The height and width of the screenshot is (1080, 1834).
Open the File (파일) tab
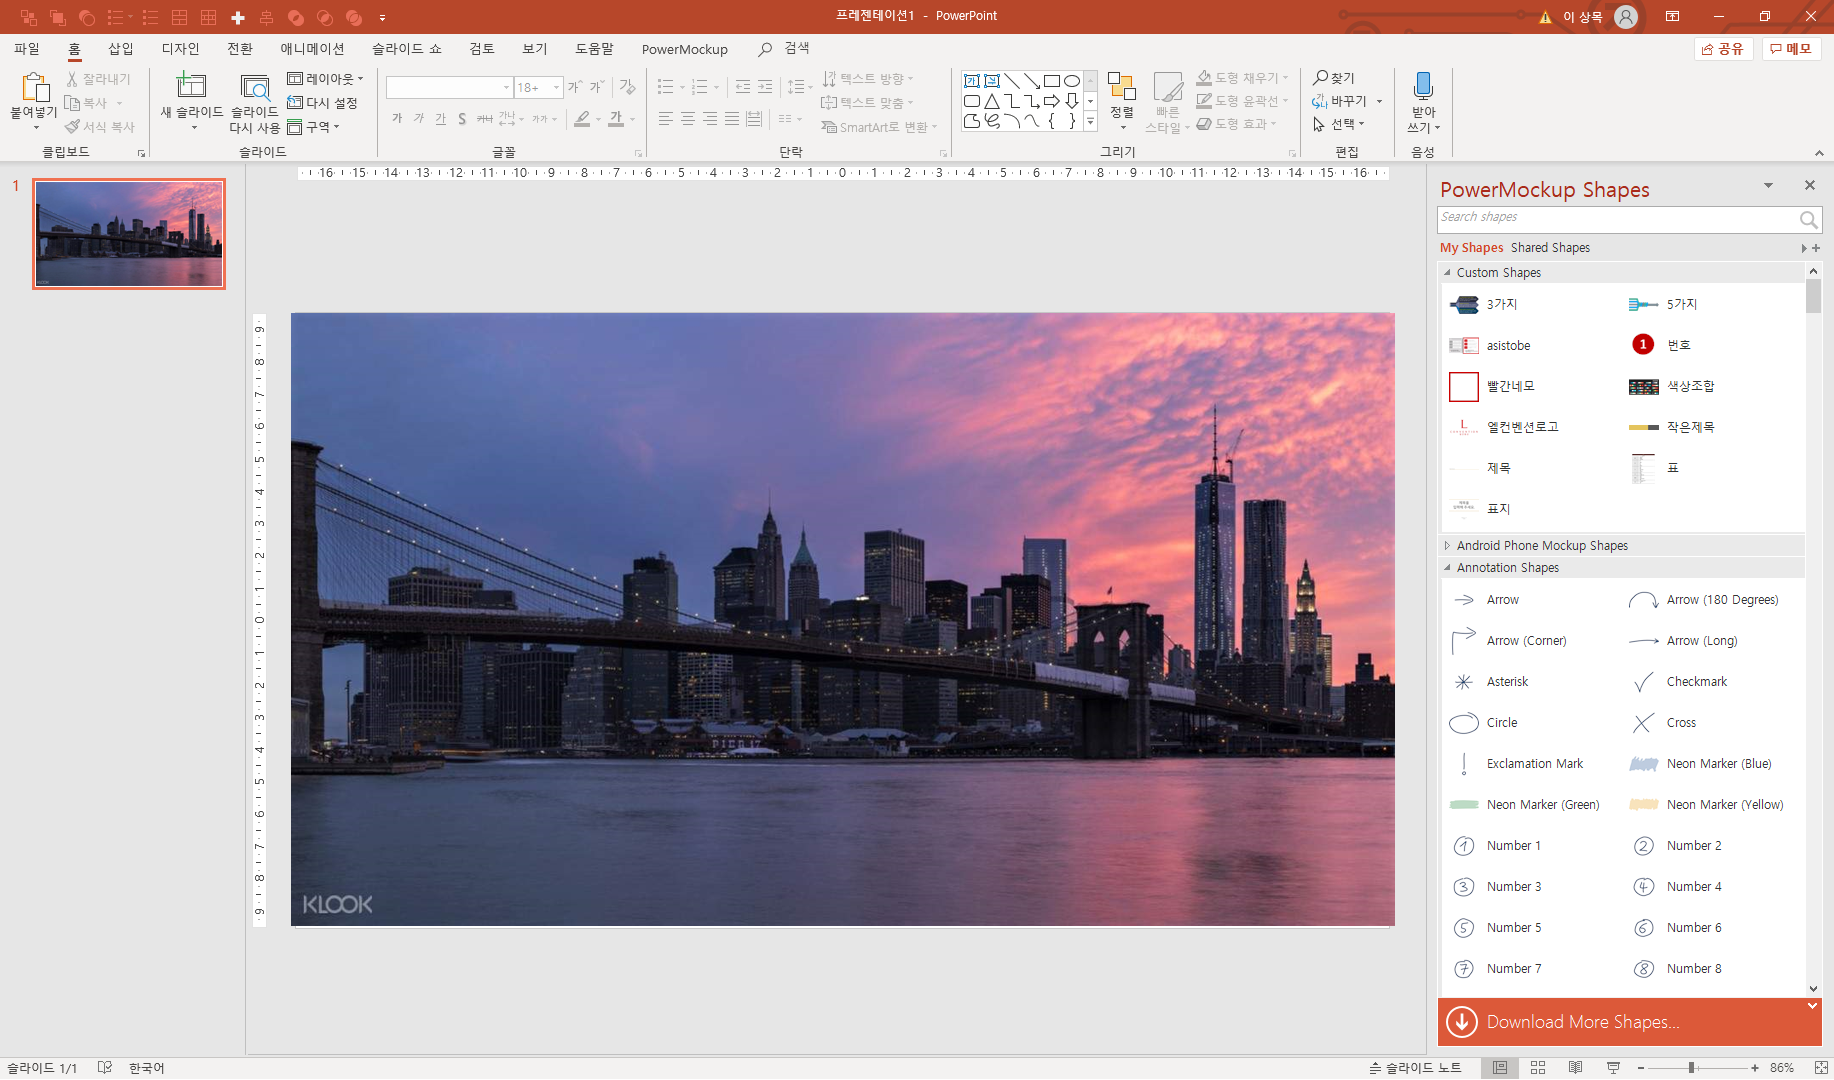click(x=27, y=49)
